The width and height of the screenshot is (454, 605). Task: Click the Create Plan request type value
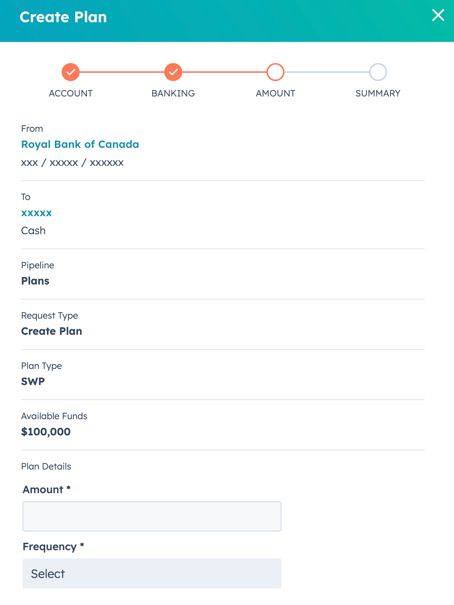(x=52, y=331)
